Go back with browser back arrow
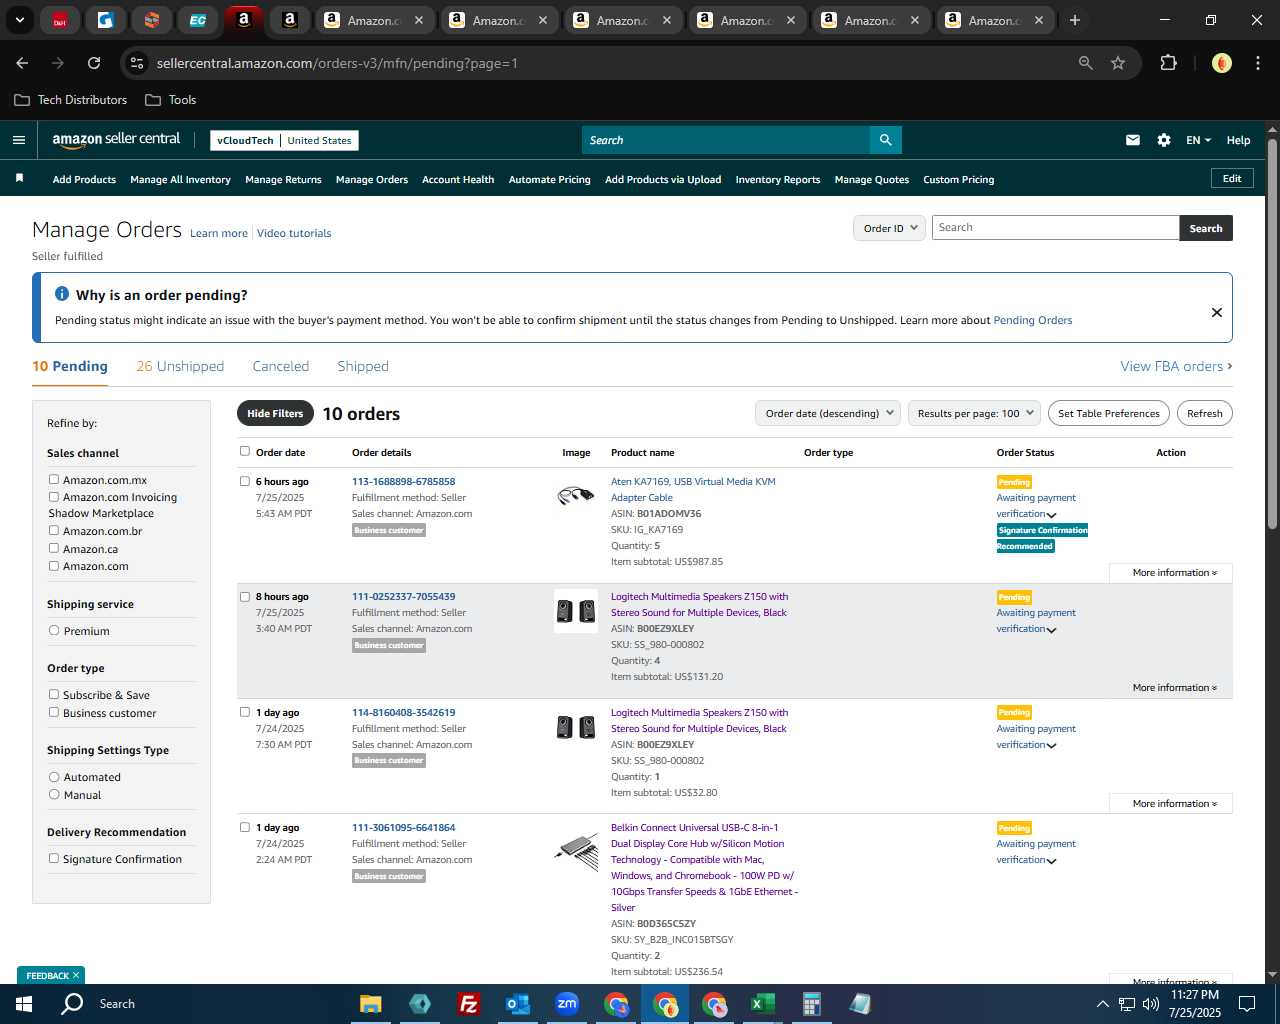The width and height of the screenshot is (1280, 1024). [22, 63]
